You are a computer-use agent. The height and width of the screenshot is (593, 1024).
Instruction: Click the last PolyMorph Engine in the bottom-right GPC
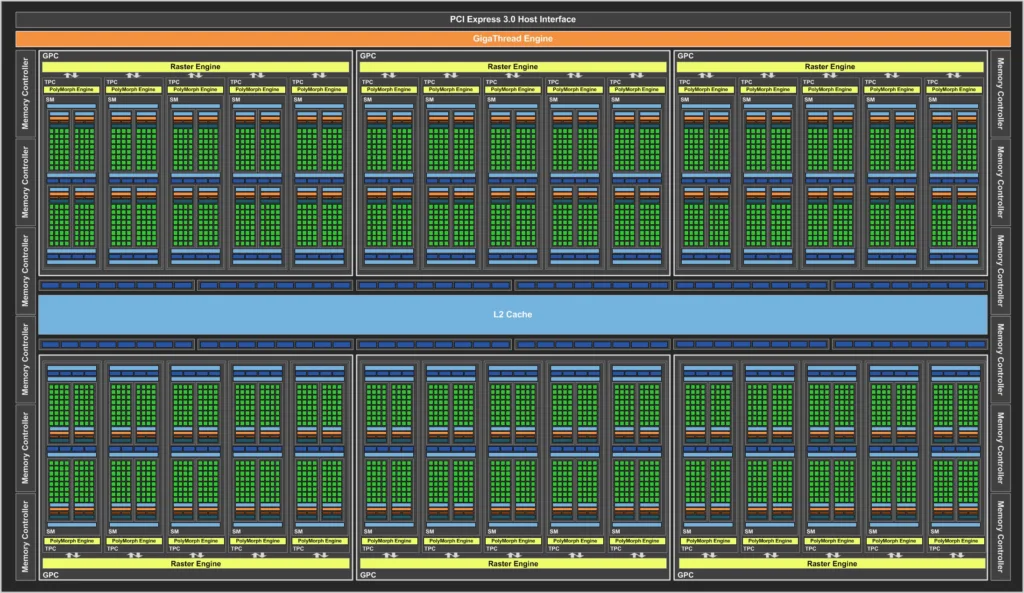pyautogui.click(x=954, y=540)
